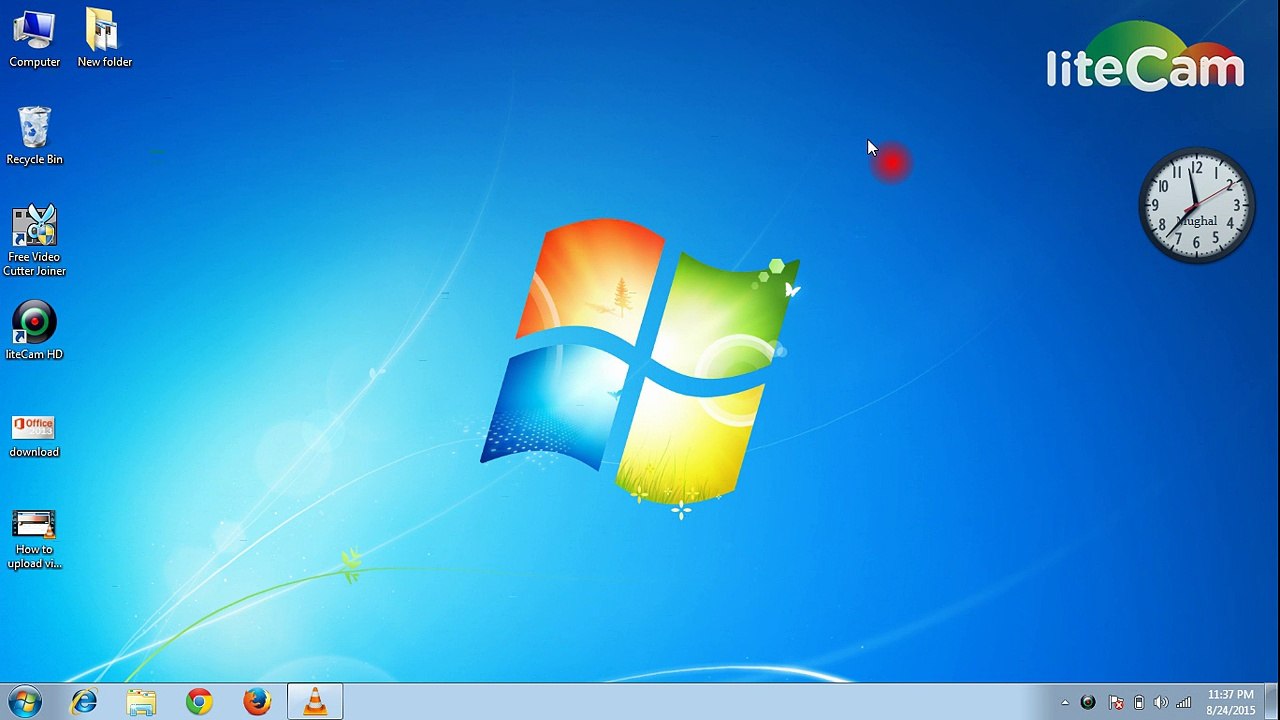1280x720 pixels.
Task: Open the Action Center flag icon
Action: (1116, 703)
